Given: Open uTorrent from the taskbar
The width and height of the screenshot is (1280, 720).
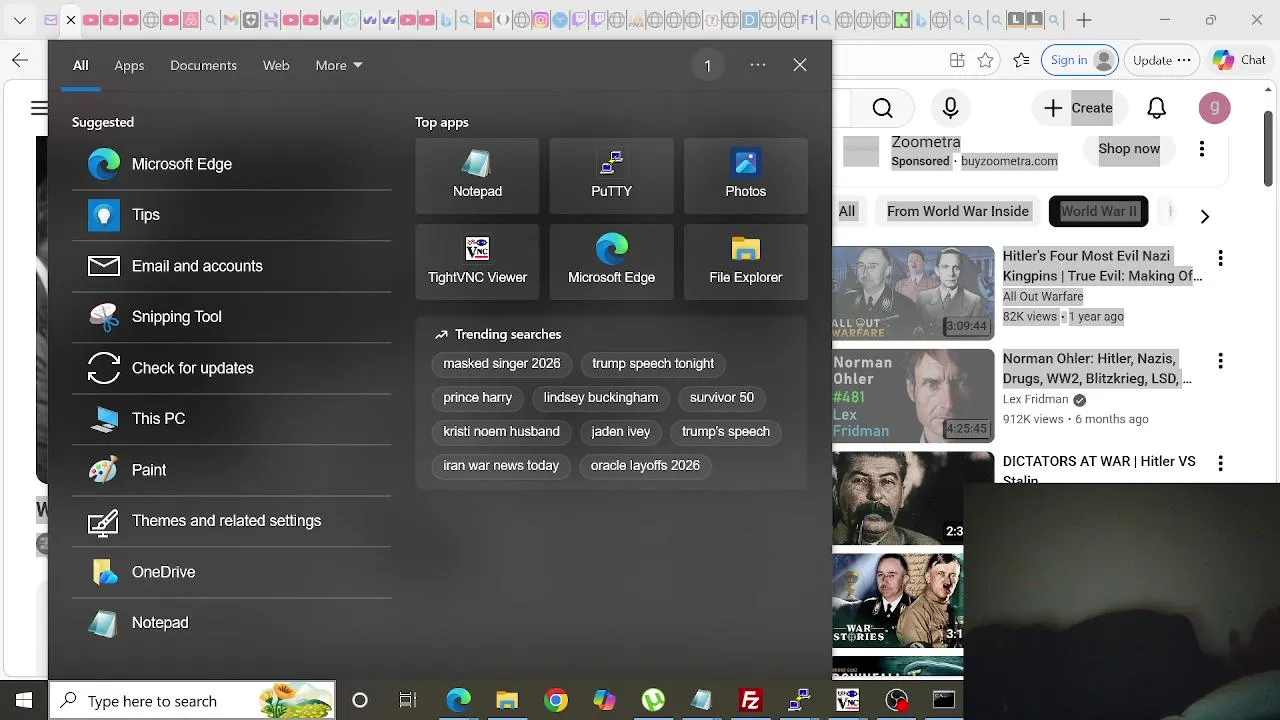Looking at the screenshot, I should tap(653, 701).
